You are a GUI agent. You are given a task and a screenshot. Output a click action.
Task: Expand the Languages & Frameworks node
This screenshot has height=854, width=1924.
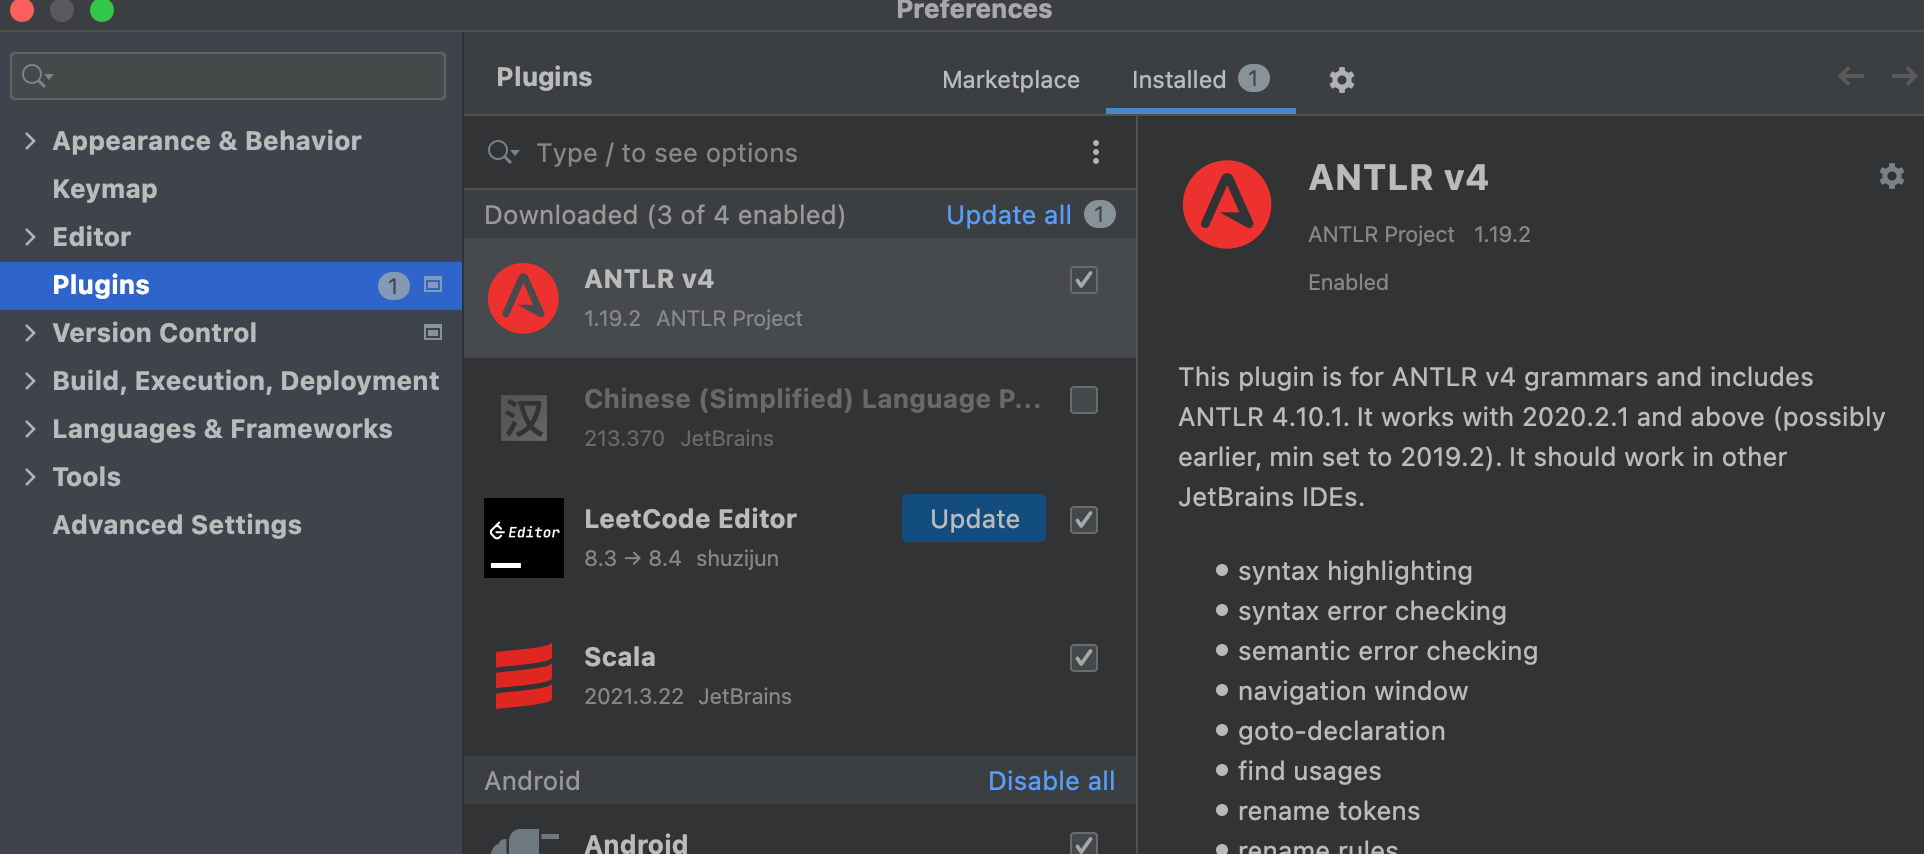[30, 429]
